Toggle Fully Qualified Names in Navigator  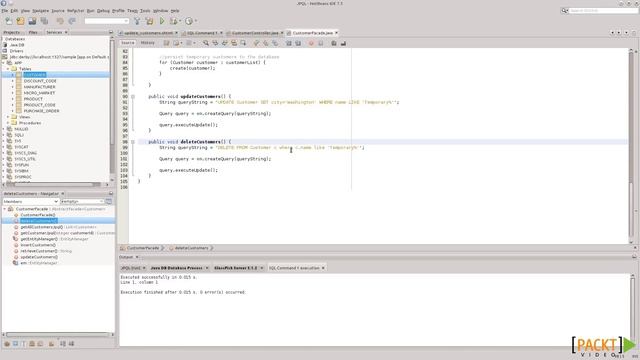[51, 344]
